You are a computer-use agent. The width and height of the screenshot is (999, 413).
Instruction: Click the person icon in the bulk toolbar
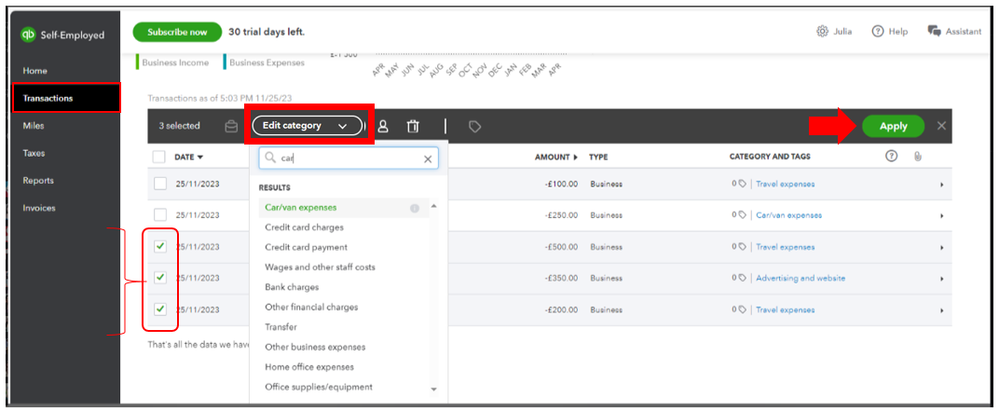tap(383, 126)
